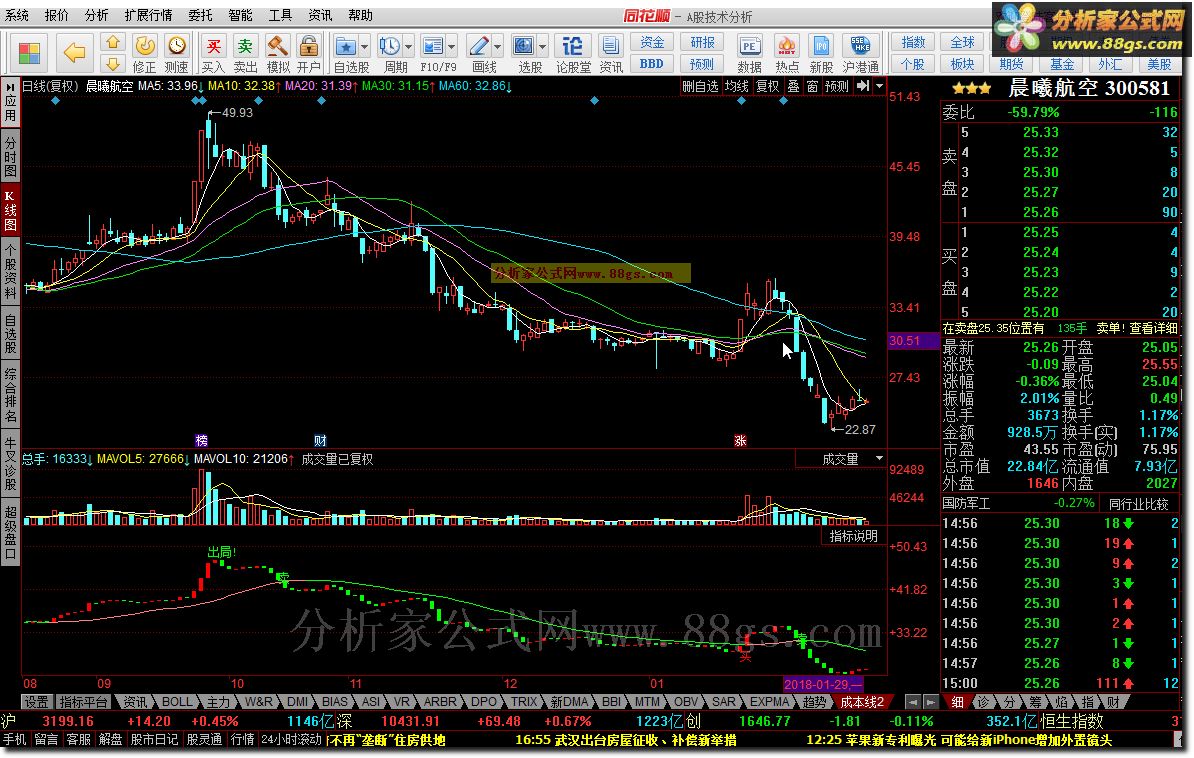Viewport: 1194px width, 758px height.
Task: Click the 资讯 news document icon
Action: (611, 53)
